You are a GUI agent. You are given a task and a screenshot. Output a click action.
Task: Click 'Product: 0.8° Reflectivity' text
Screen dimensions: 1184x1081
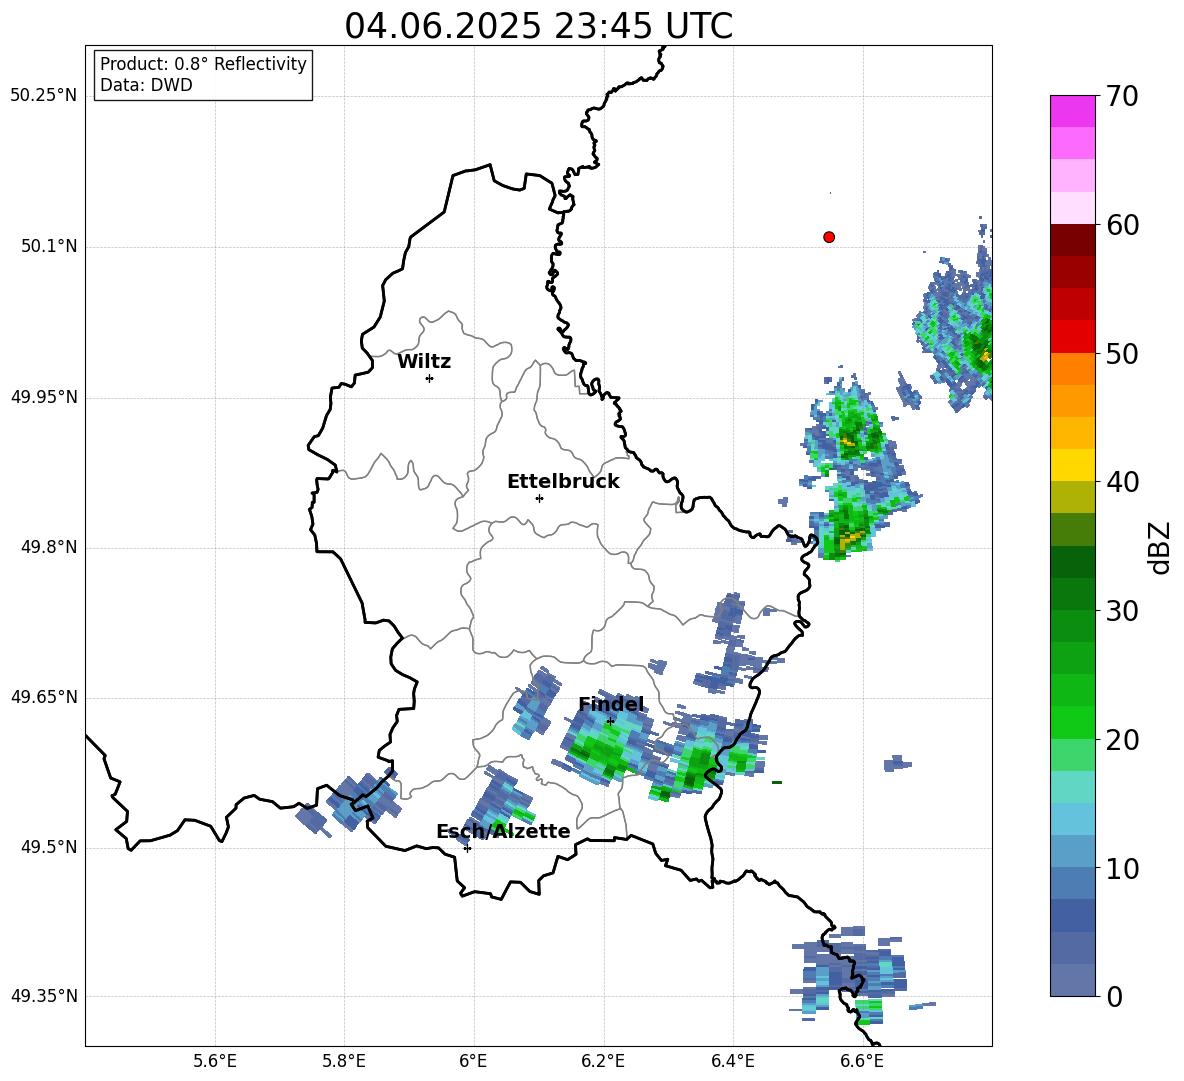pos(203,63)
